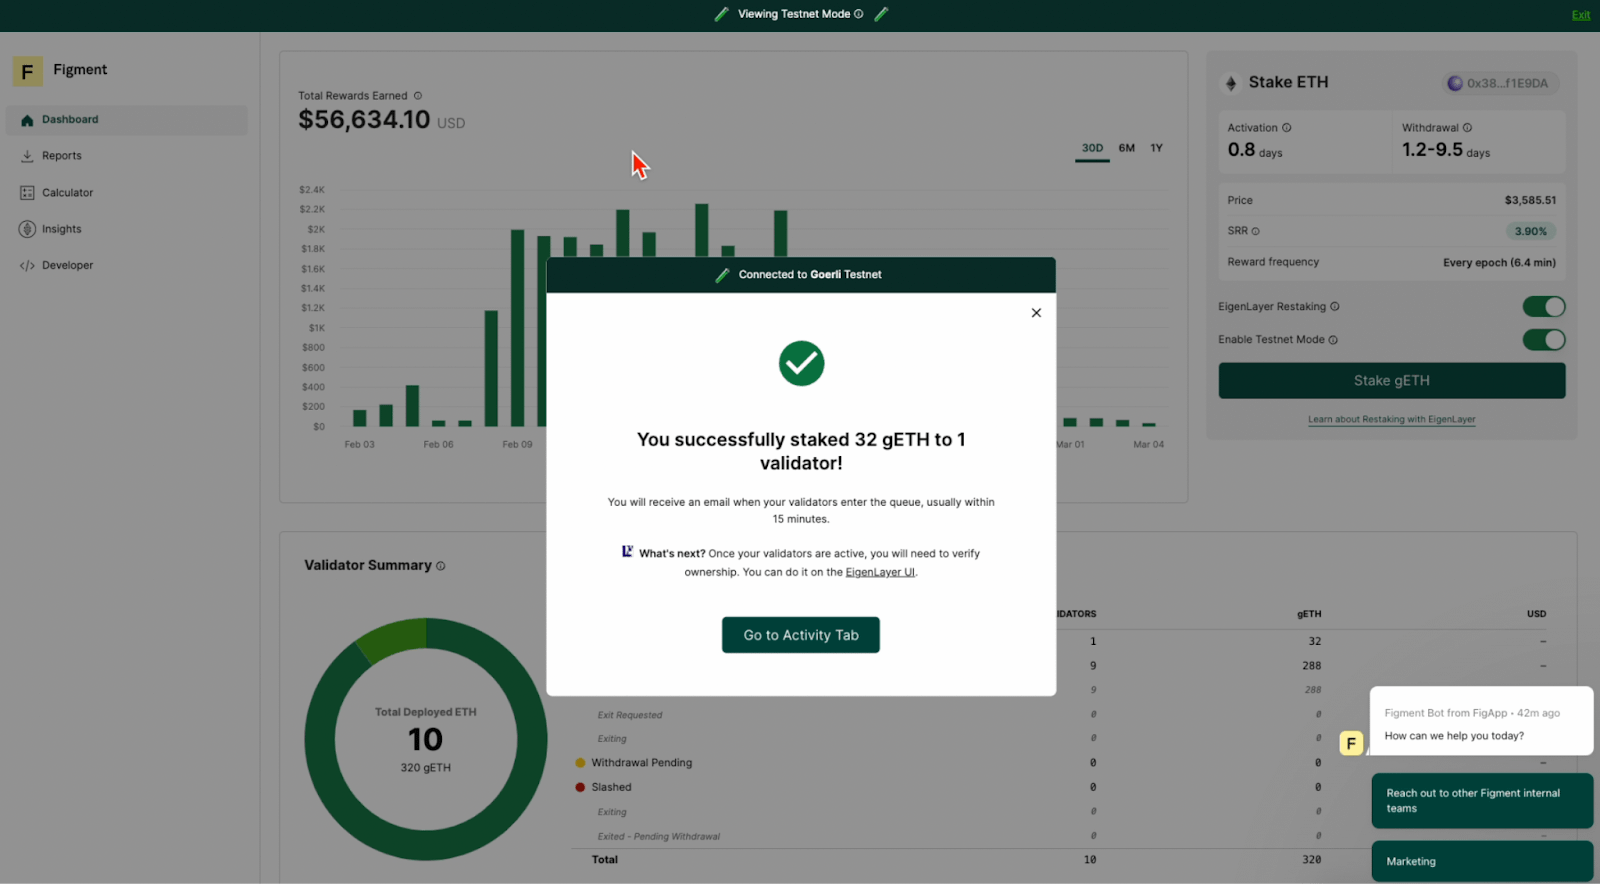Open Reports via download icon
The height and width of the screenshot is (884, 1600).
click(27, 156)
